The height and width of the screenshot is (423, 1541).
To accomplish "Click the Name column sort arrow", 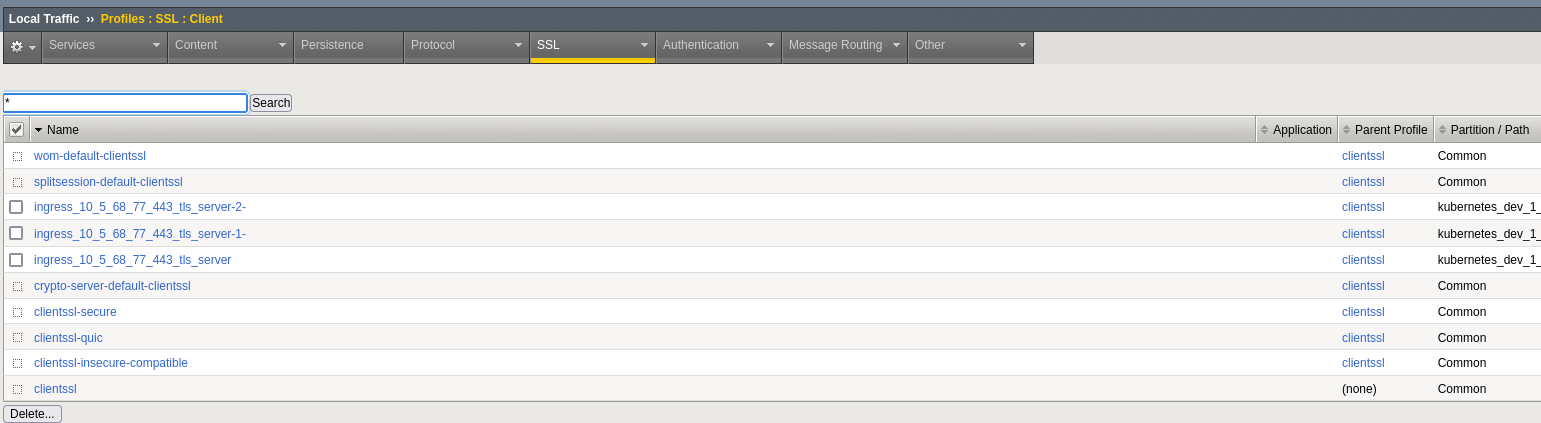I will point(38,130).
